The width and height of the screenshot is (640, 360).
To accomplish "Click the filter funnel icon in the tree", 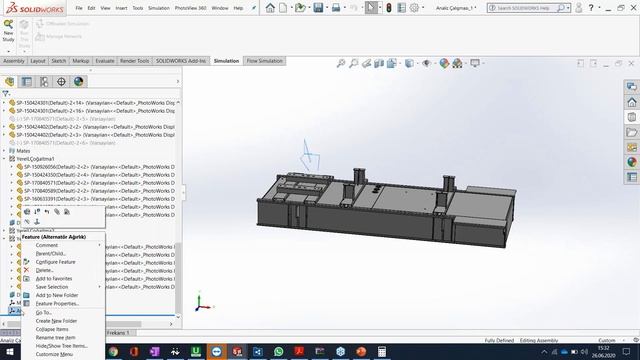I will [6, 94].
